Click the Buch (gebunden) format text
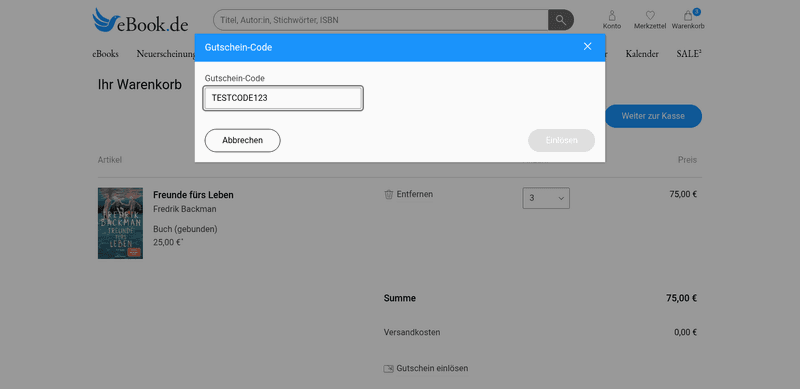The image size is (800, 389). click(185, 229)
